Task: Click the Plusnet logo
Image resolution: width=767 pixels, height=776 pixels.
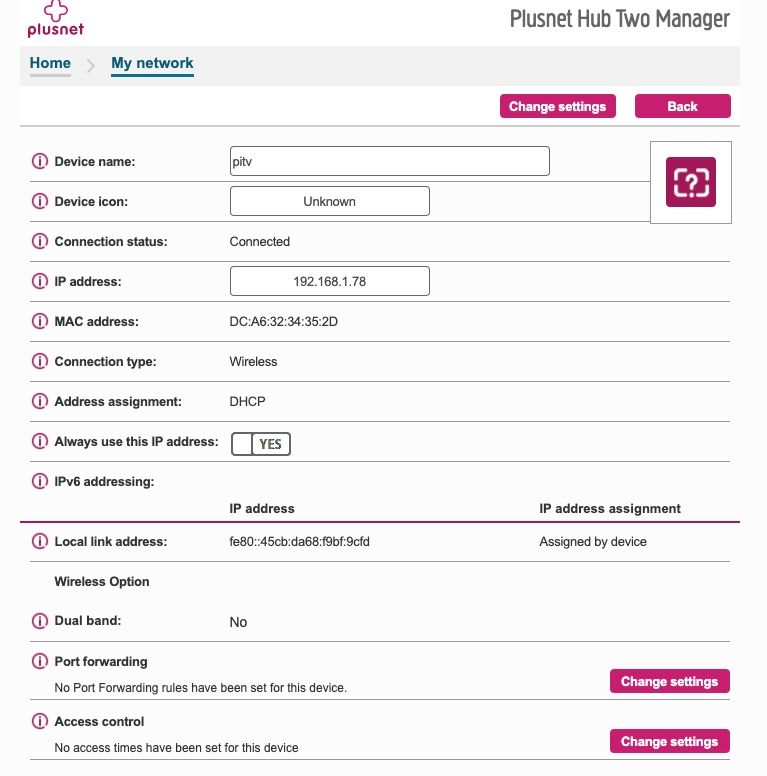Action: 48,20
